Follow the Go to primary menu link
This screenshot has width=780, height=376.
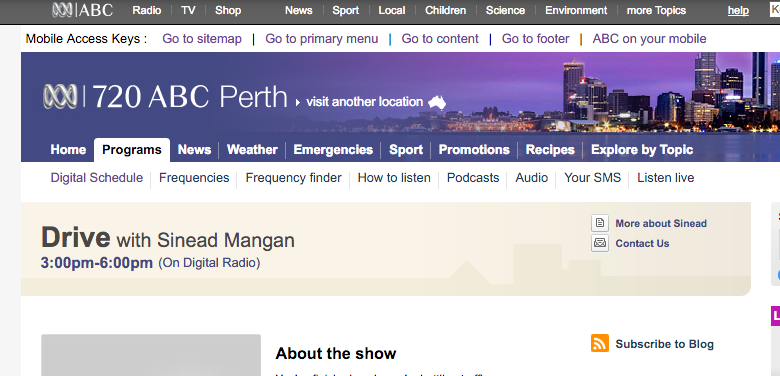pyautogui.click(x=321, y=39)
